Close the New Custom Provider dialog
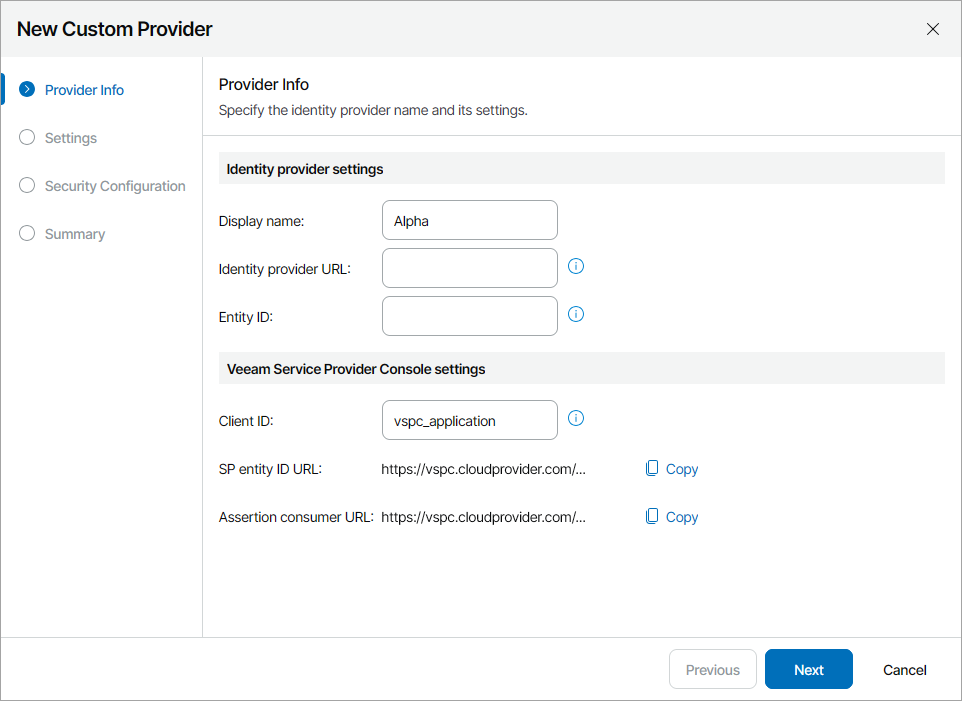962x701 pixels. tap(933, 29)
